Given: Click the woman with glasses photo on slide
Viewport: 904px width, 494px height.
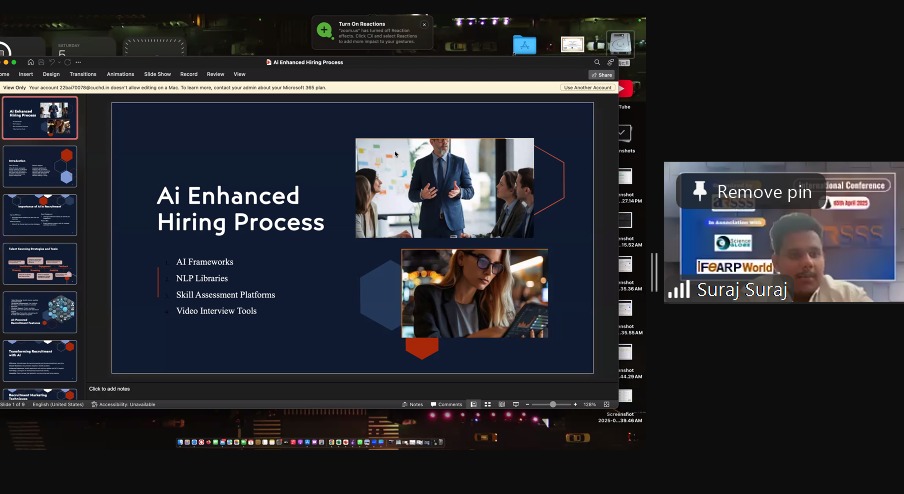Looking at the screenshot, I should [x=474, y=293].
